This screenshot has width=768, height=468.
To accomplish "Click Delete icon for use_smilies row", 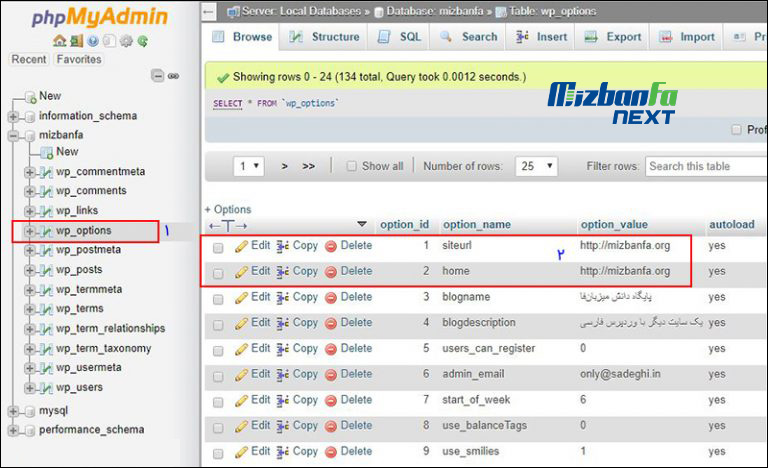I will click(x=331, y=452).
